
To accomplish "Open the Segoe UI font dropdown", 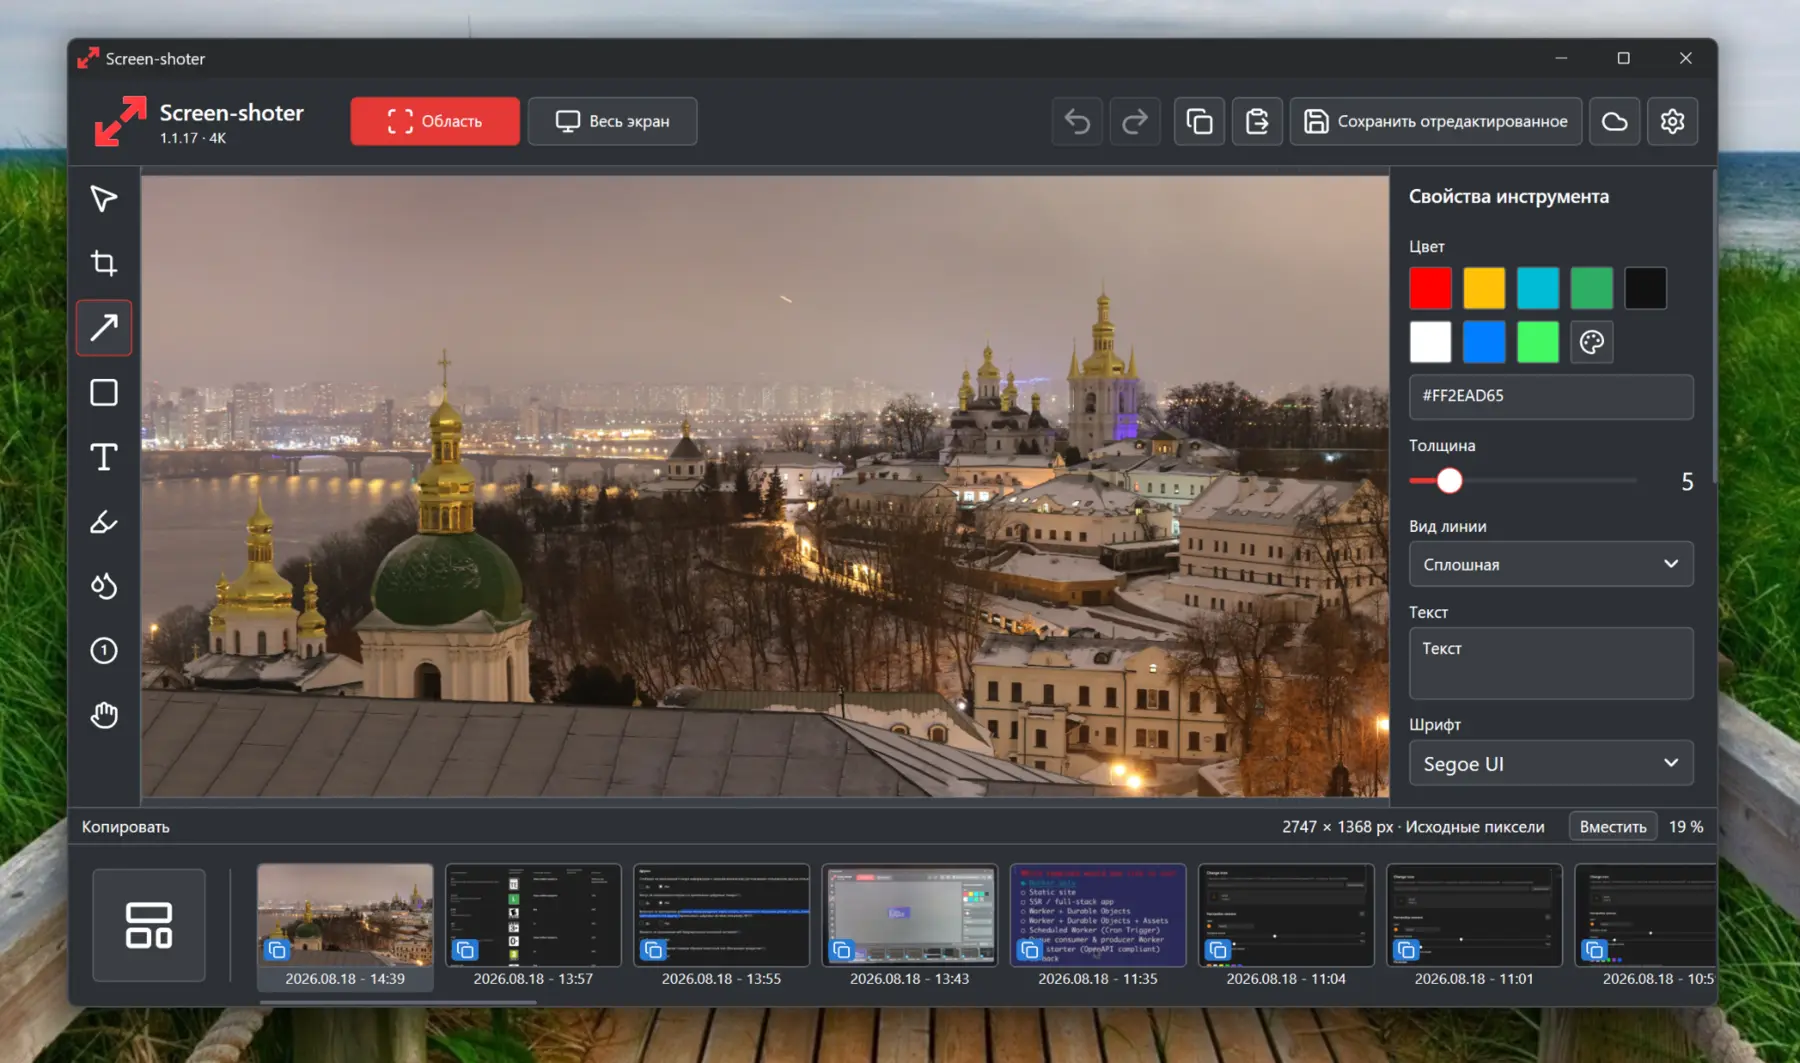I will pos(1551,764).
